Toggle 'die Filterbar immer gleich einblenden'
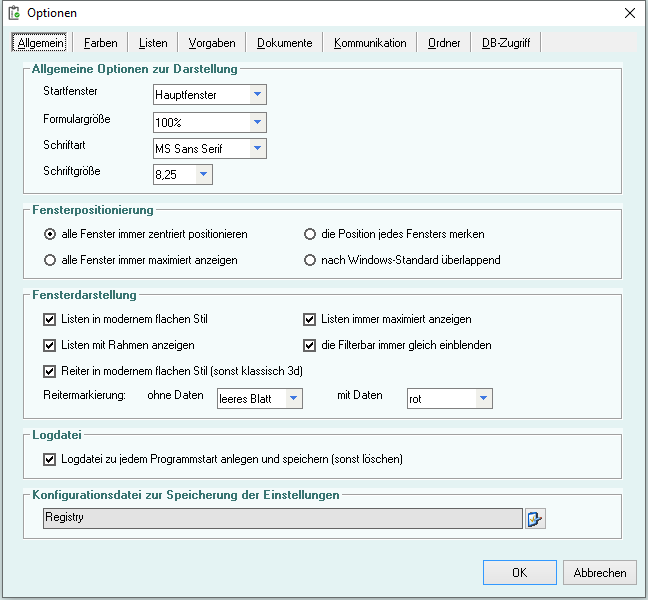The image size is (648, 600). coord(310,346)
